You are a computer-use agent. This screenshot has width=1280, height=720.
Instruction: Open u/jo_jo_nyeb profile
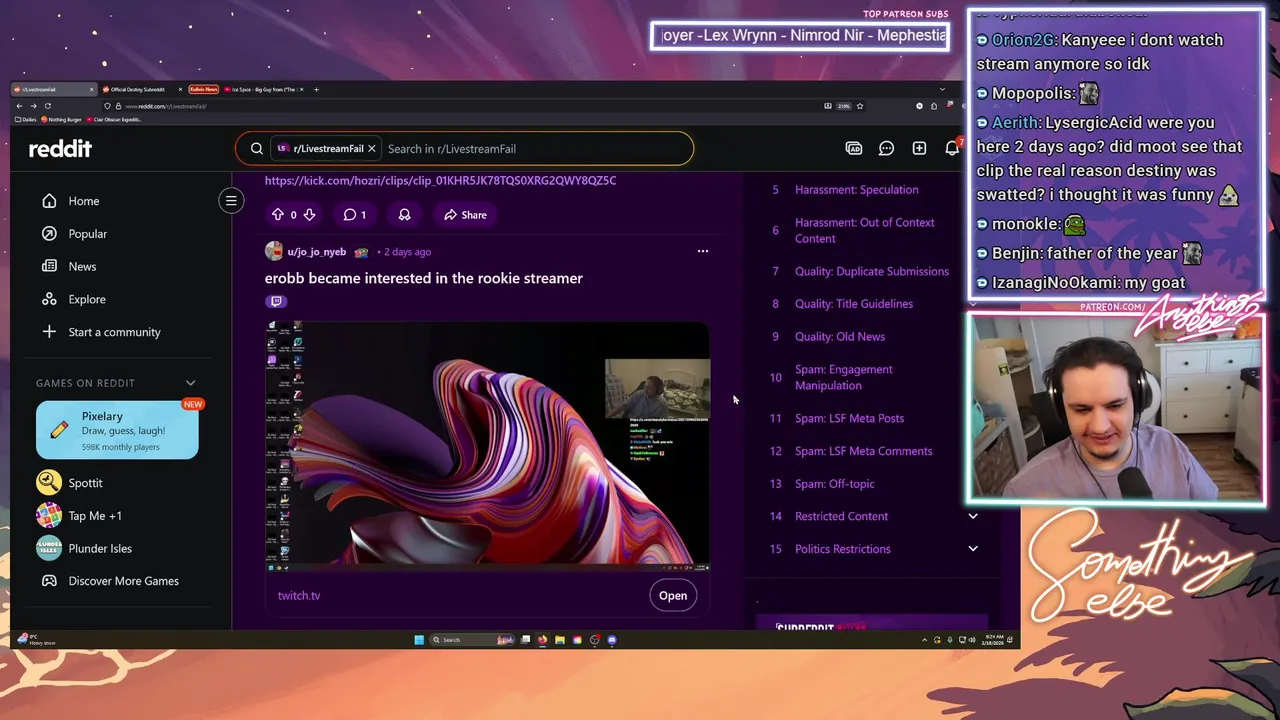coord(316,252)
